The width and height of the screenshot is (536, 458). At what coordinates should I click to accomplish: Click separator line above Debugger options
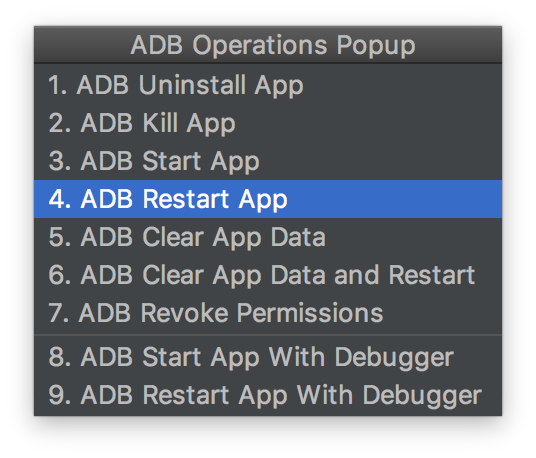[x=268, y=335]
